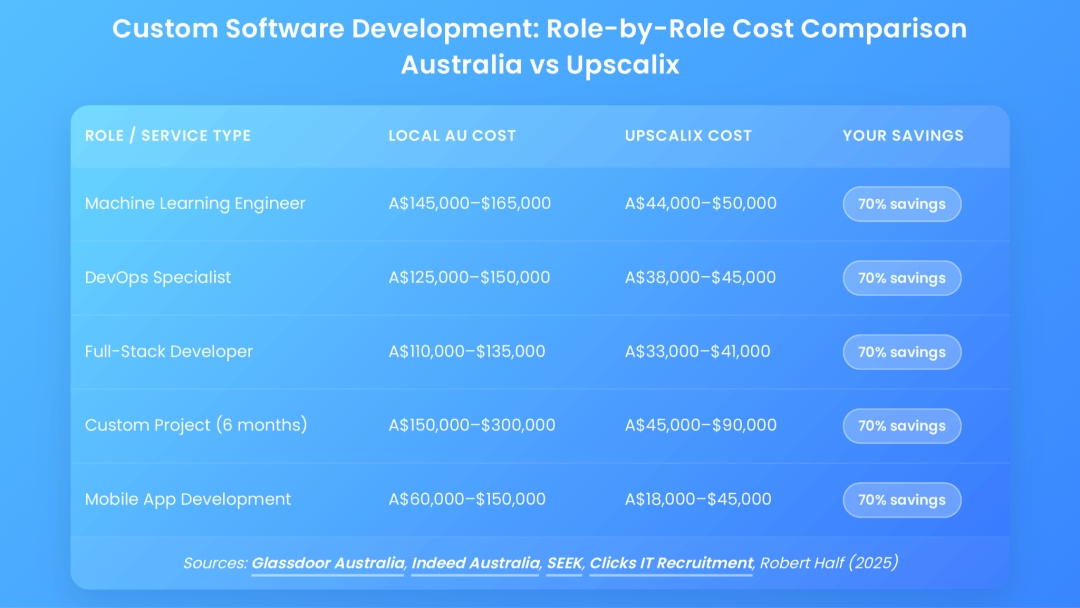Click 70% savings badge for DevOps Specialist
Viewport: 1080px width, 608px height.
coord(901,278)
